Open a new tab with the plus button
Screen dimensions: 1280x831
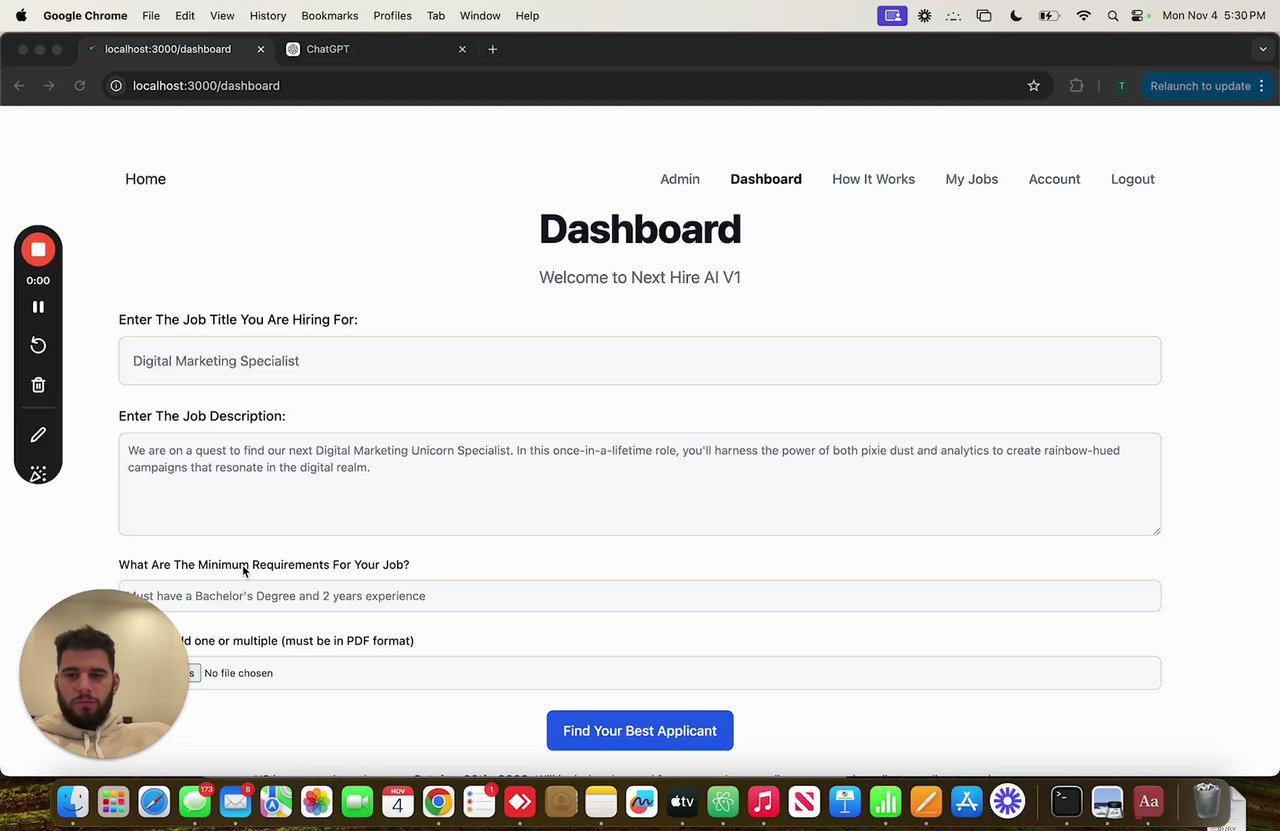492,49
